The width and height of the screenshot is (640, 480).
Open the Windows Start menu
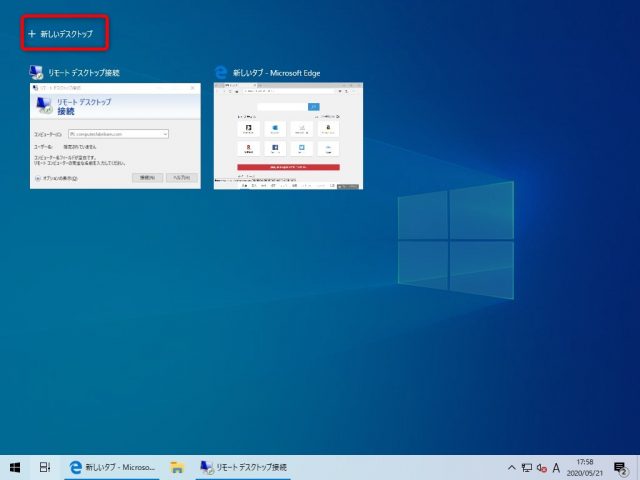[x=15, y=467]
